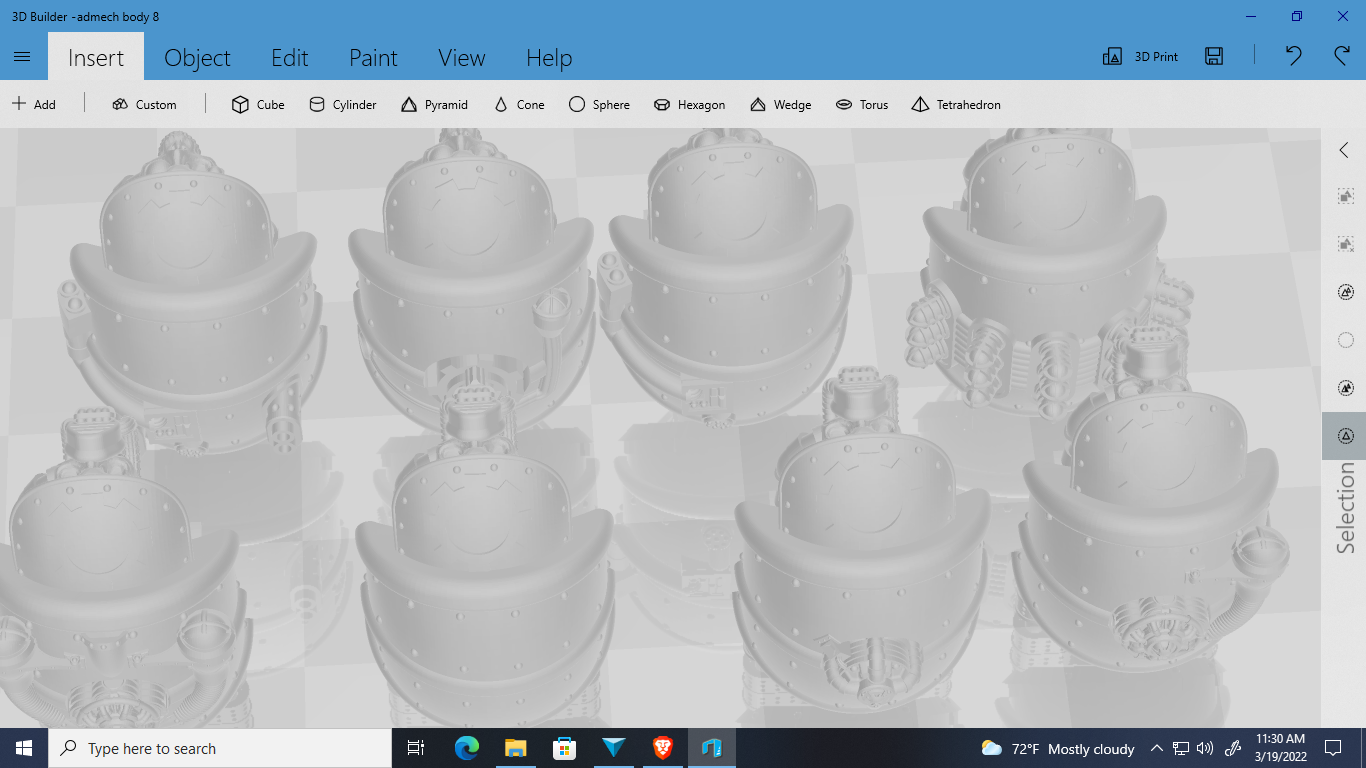Toggle the highlighted single-triangle selection mode
The height and width of the screenshot is (768, 1366).
[x=1345, y=436]
